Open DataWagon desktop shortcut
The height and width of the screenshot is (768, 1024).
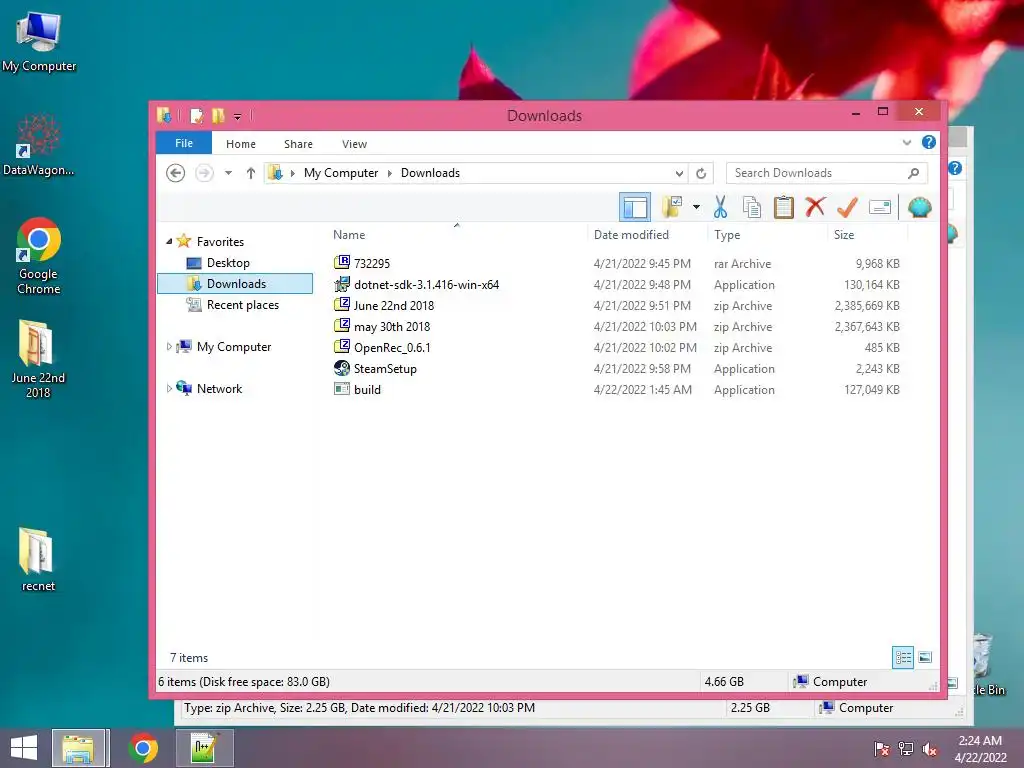[39, 145]
